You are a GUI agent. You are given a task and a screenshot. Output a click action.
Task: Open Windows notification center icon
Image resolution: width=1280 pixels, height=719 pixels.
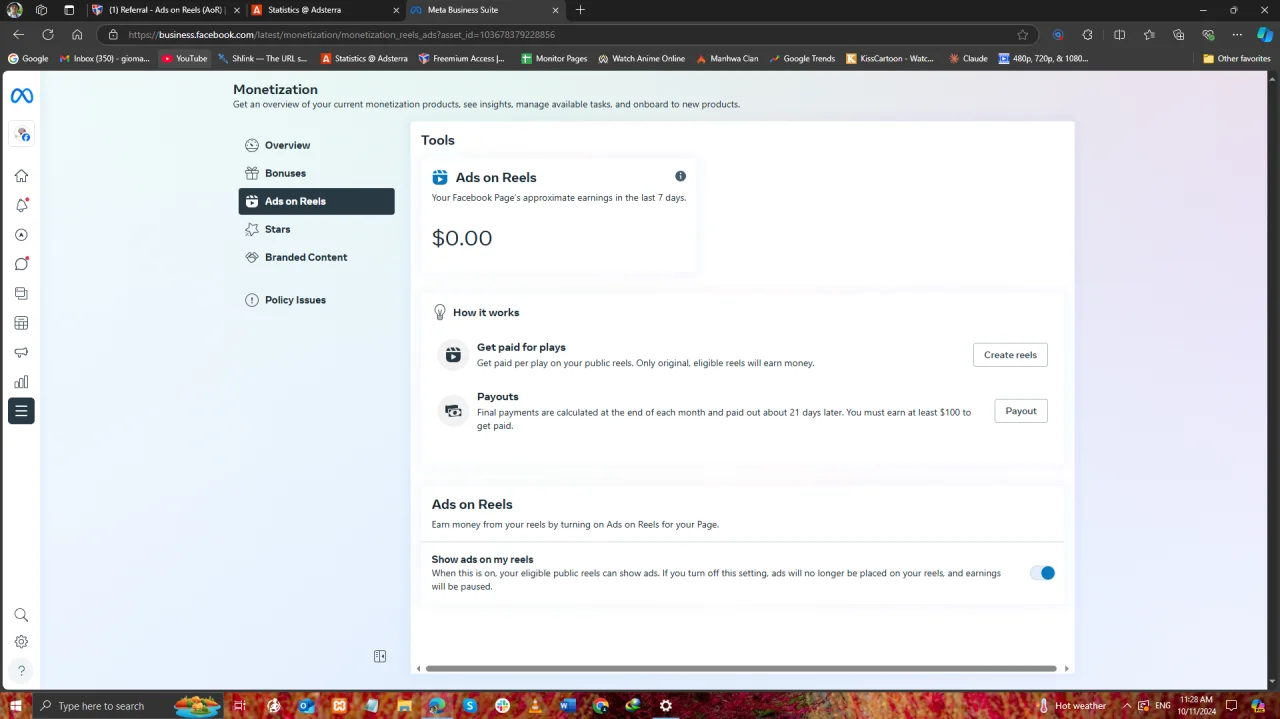[1232, 706]
